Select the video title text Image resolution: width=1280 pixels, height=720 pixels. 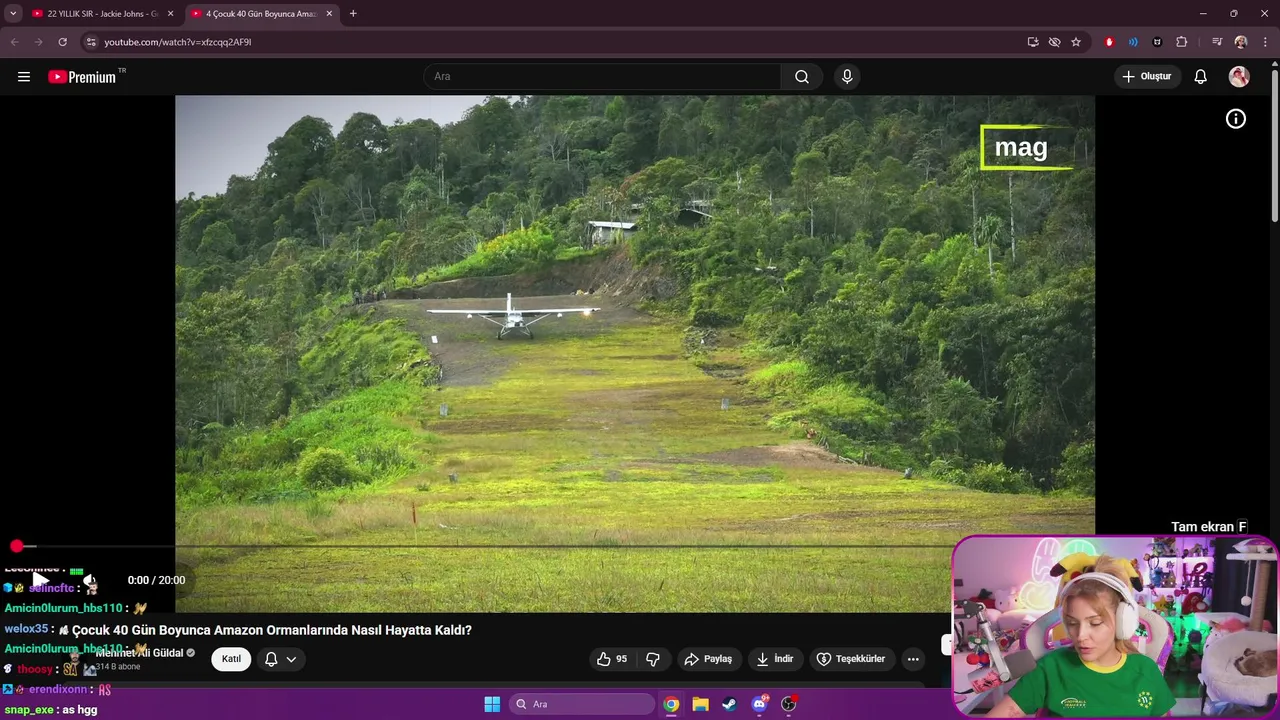tap(265, 630)
